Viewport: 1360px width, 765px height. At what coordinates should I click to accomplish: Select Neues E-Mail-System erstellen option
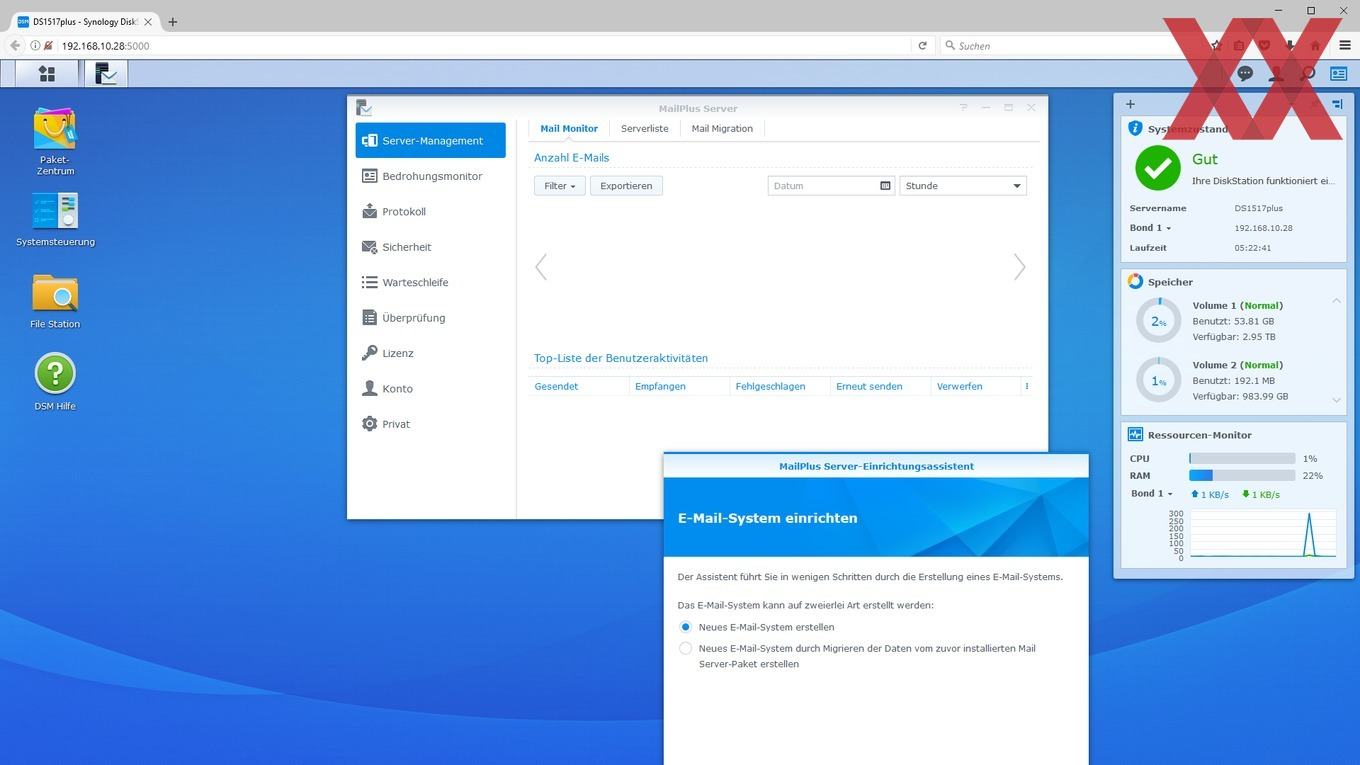[685, 627]
